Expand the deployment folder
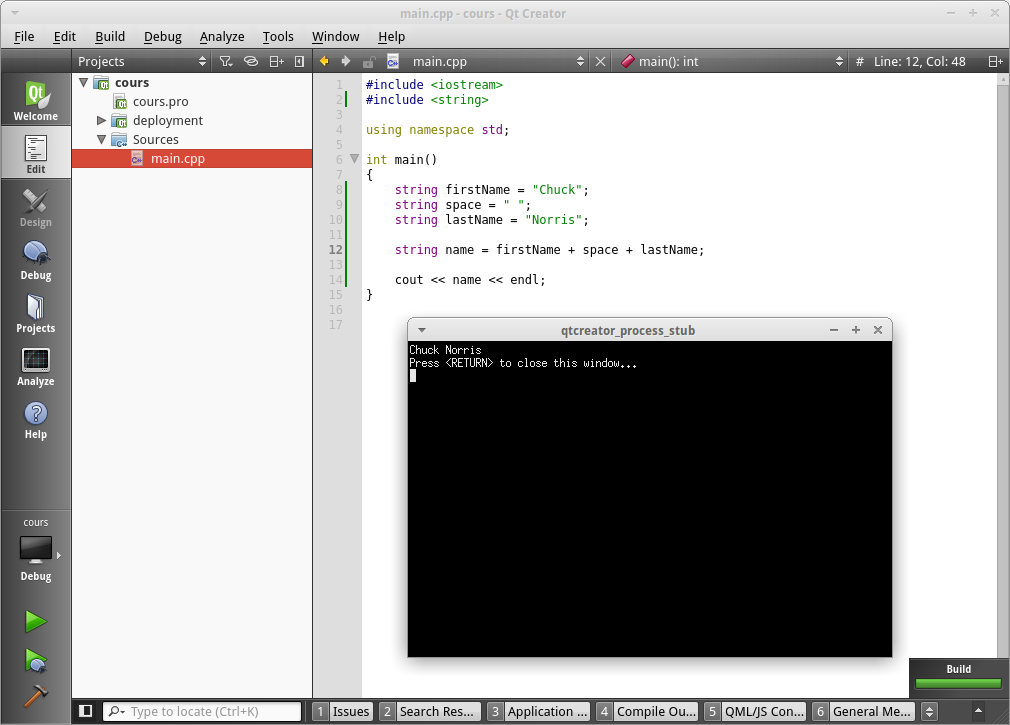The image size is (1010, 725). 101,120
